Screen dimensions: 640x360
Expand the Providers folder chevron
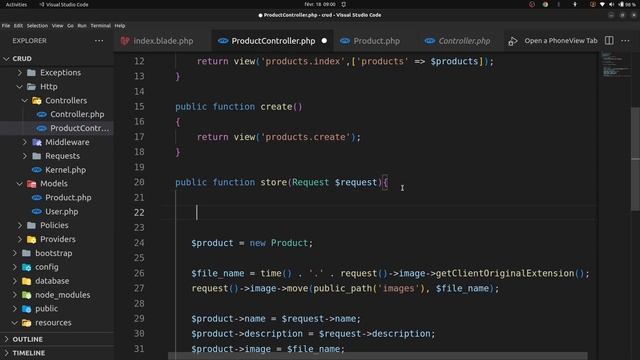19,239
